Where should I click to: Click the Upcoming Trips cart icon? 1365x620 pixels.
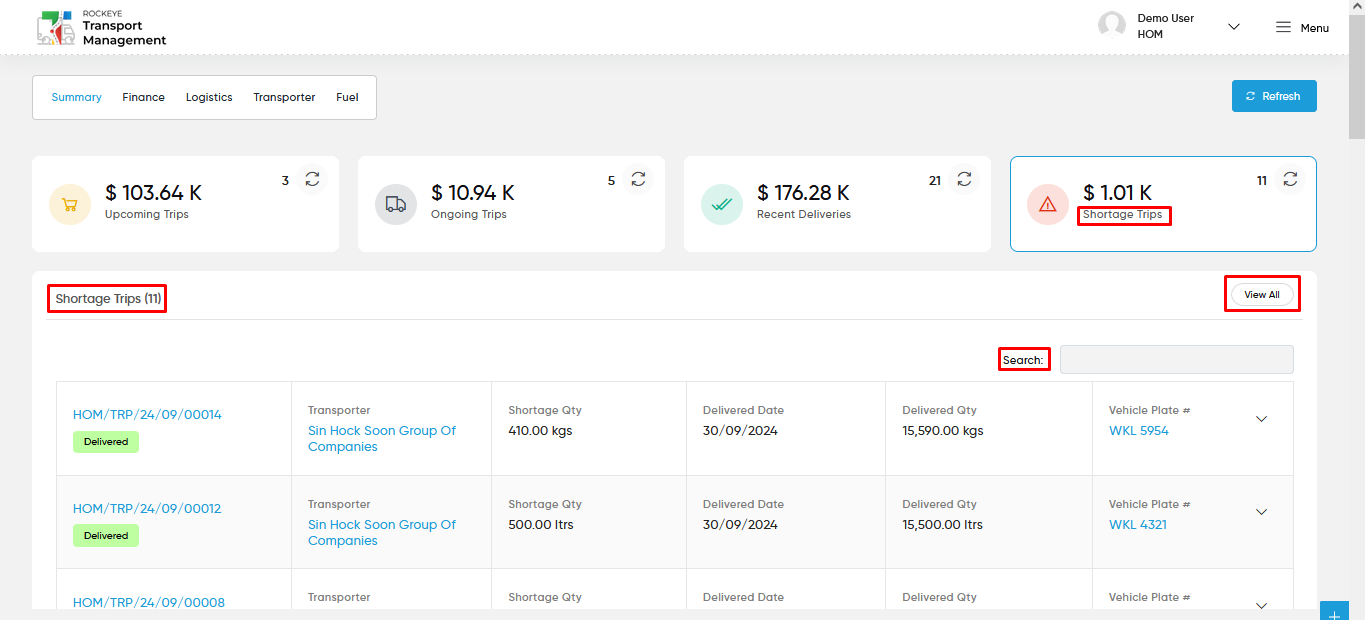pos(70,204)
